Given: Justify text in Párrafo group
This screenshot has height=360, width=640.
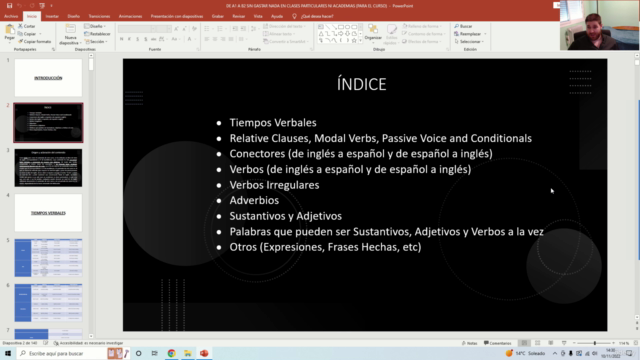Looking at the screenshot, I should pos(231,39).
